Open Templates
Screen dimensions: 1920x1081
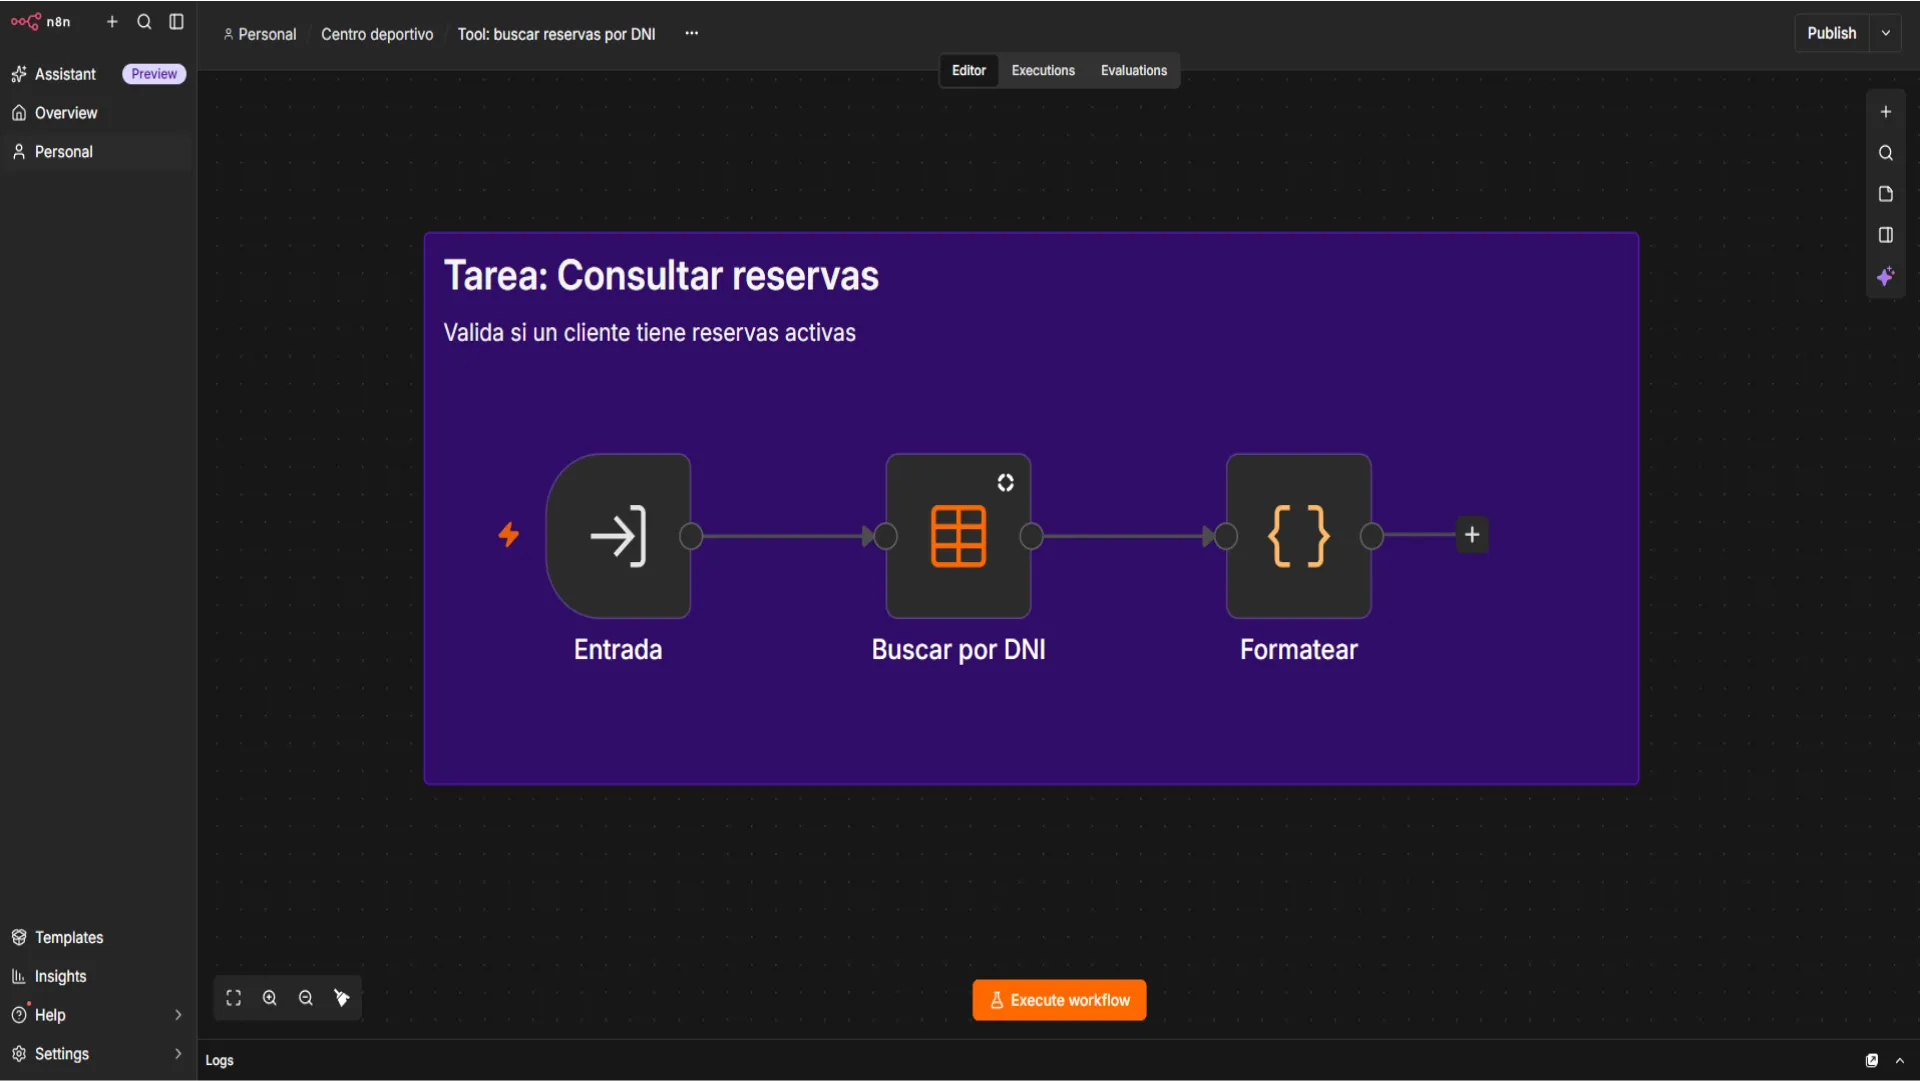pos(69,937)
